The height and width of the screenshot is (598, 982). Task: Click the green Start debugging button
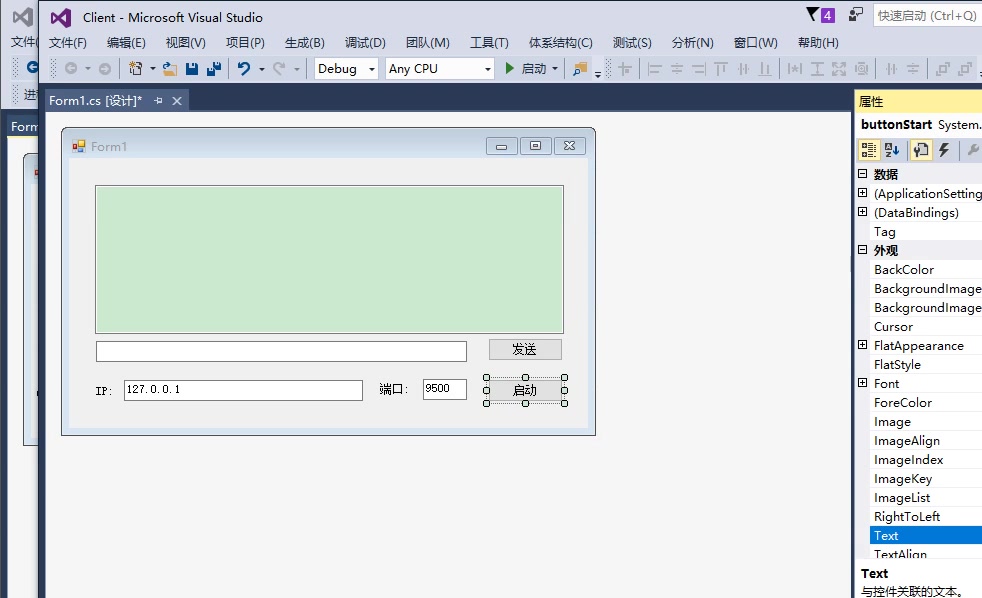click(x=509, y=68)
